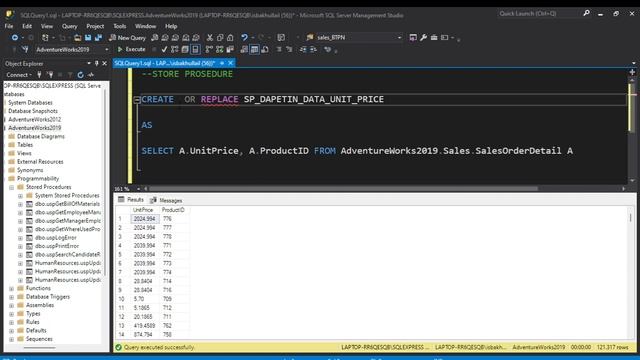
Task: Click the Parse checkmark icon
Action: click(x=164, y=49)
